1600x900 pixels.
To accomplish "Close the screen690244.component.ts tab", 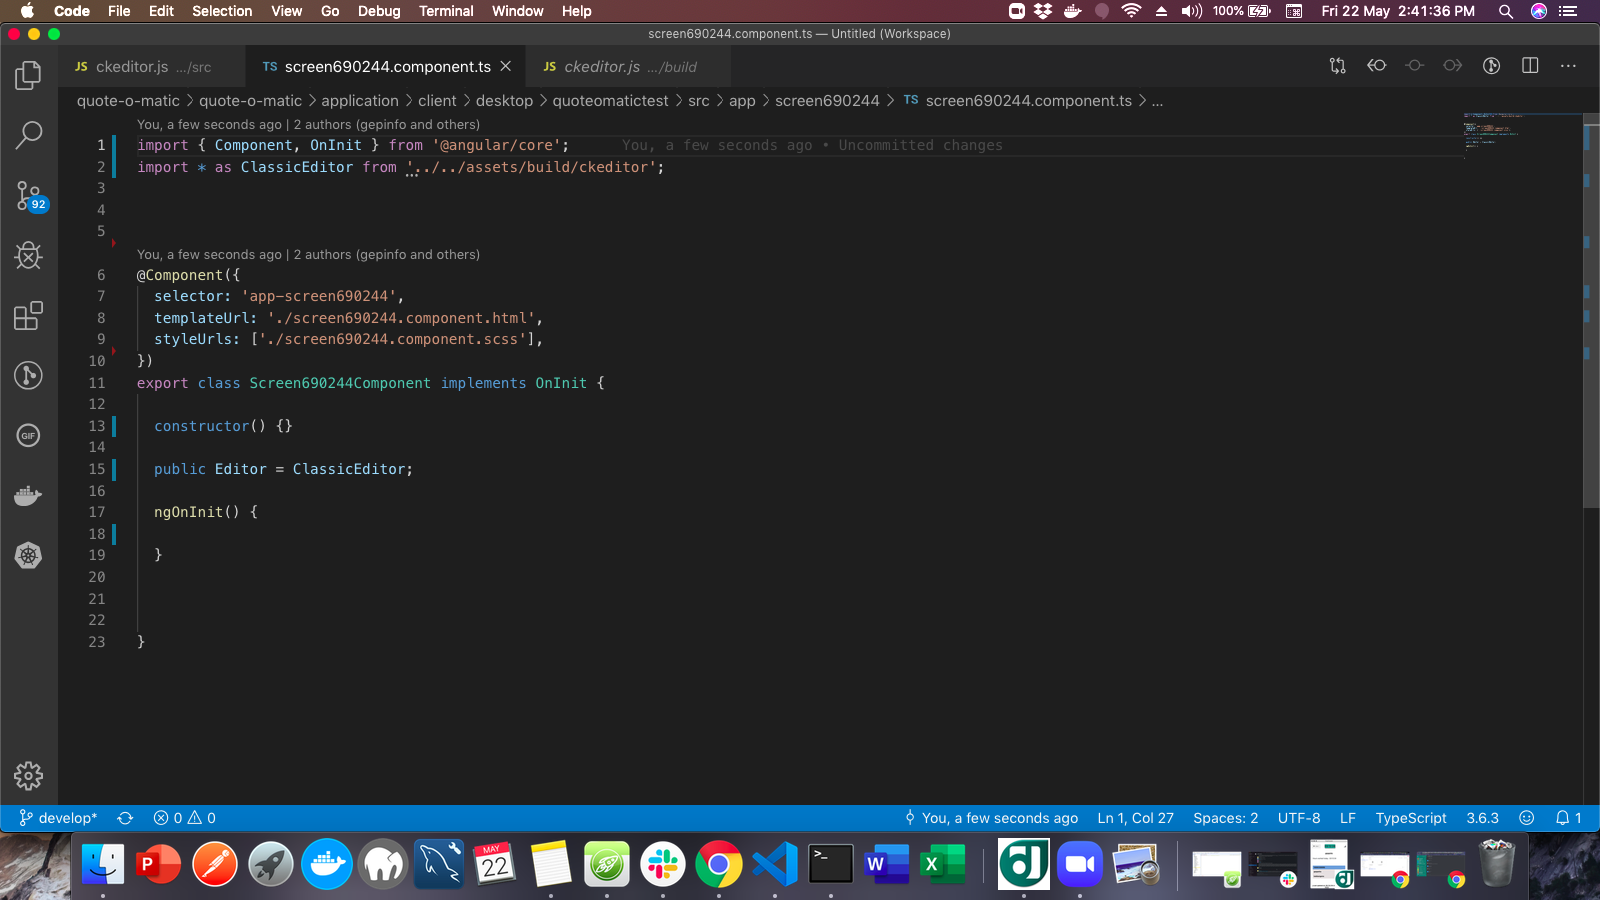I will [506, 66].
